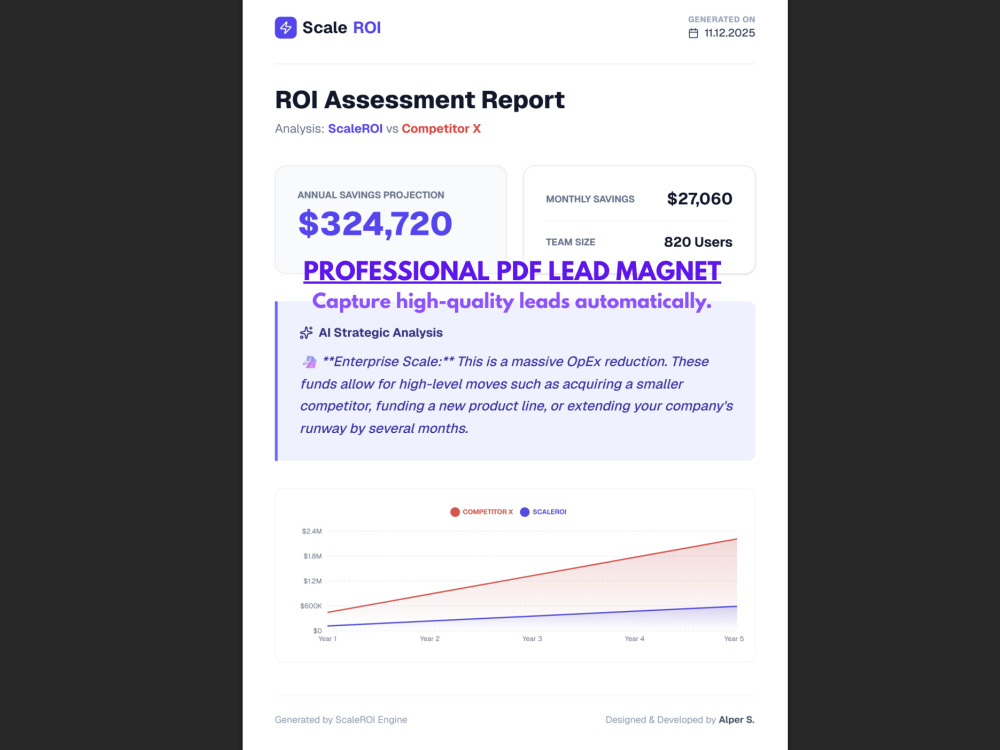
Task: Click the purple ScaleROI link in analysis line
Action: [x=355, y=129]
